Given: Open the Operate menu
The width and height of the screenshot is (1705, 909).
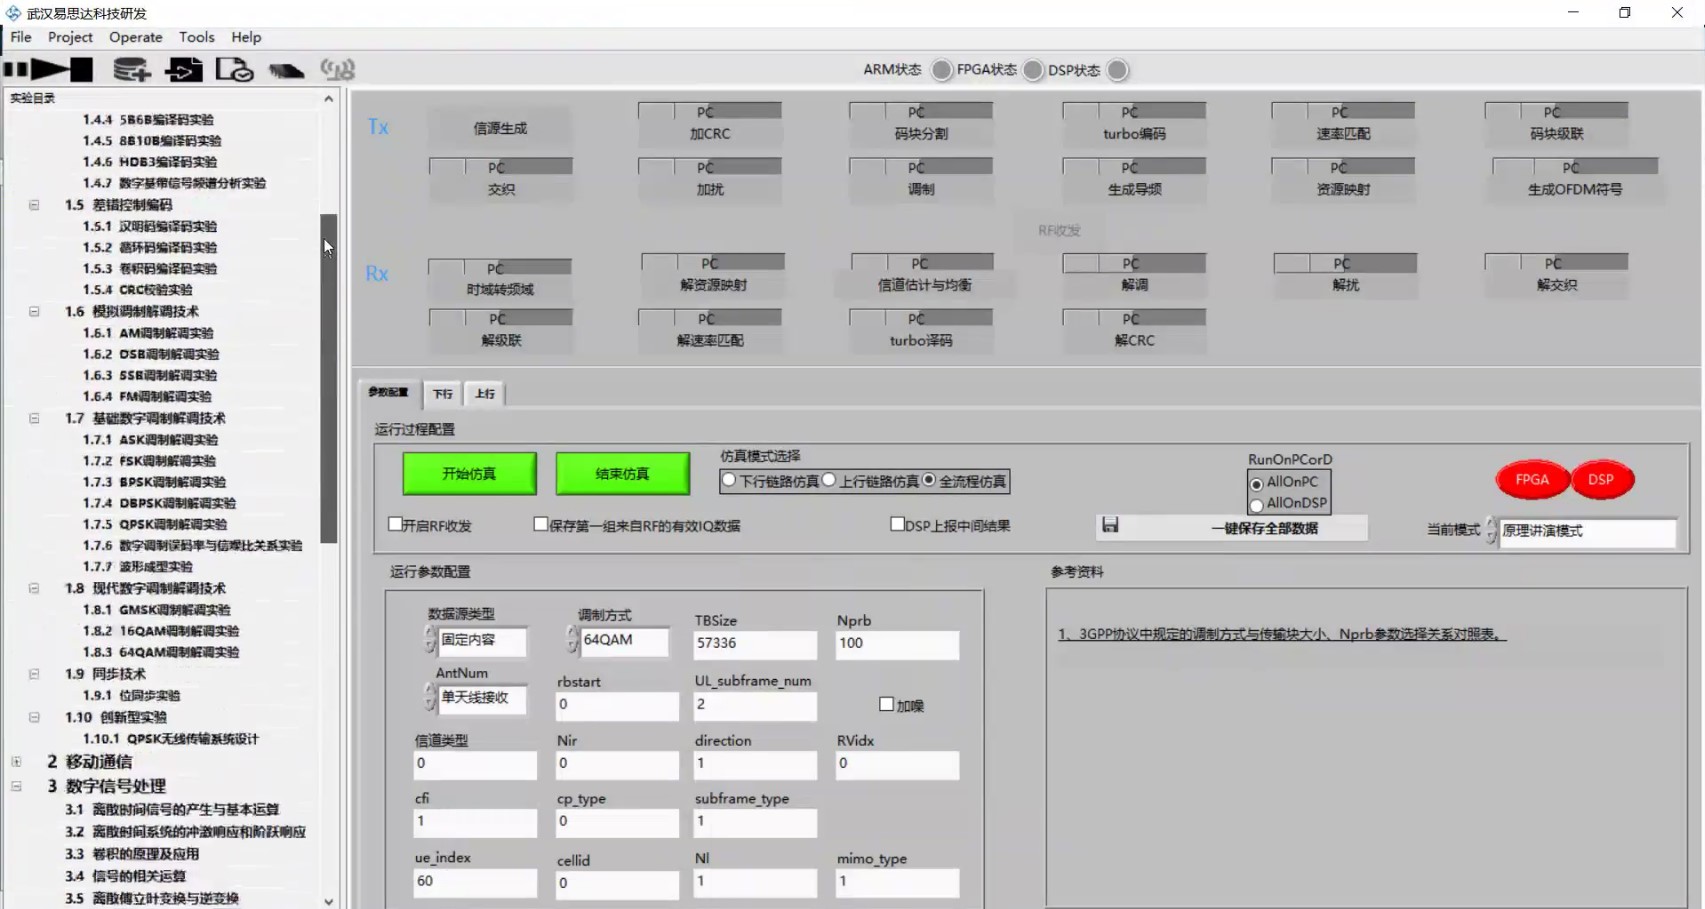Looking at the screenshot, I should point(135,37).
